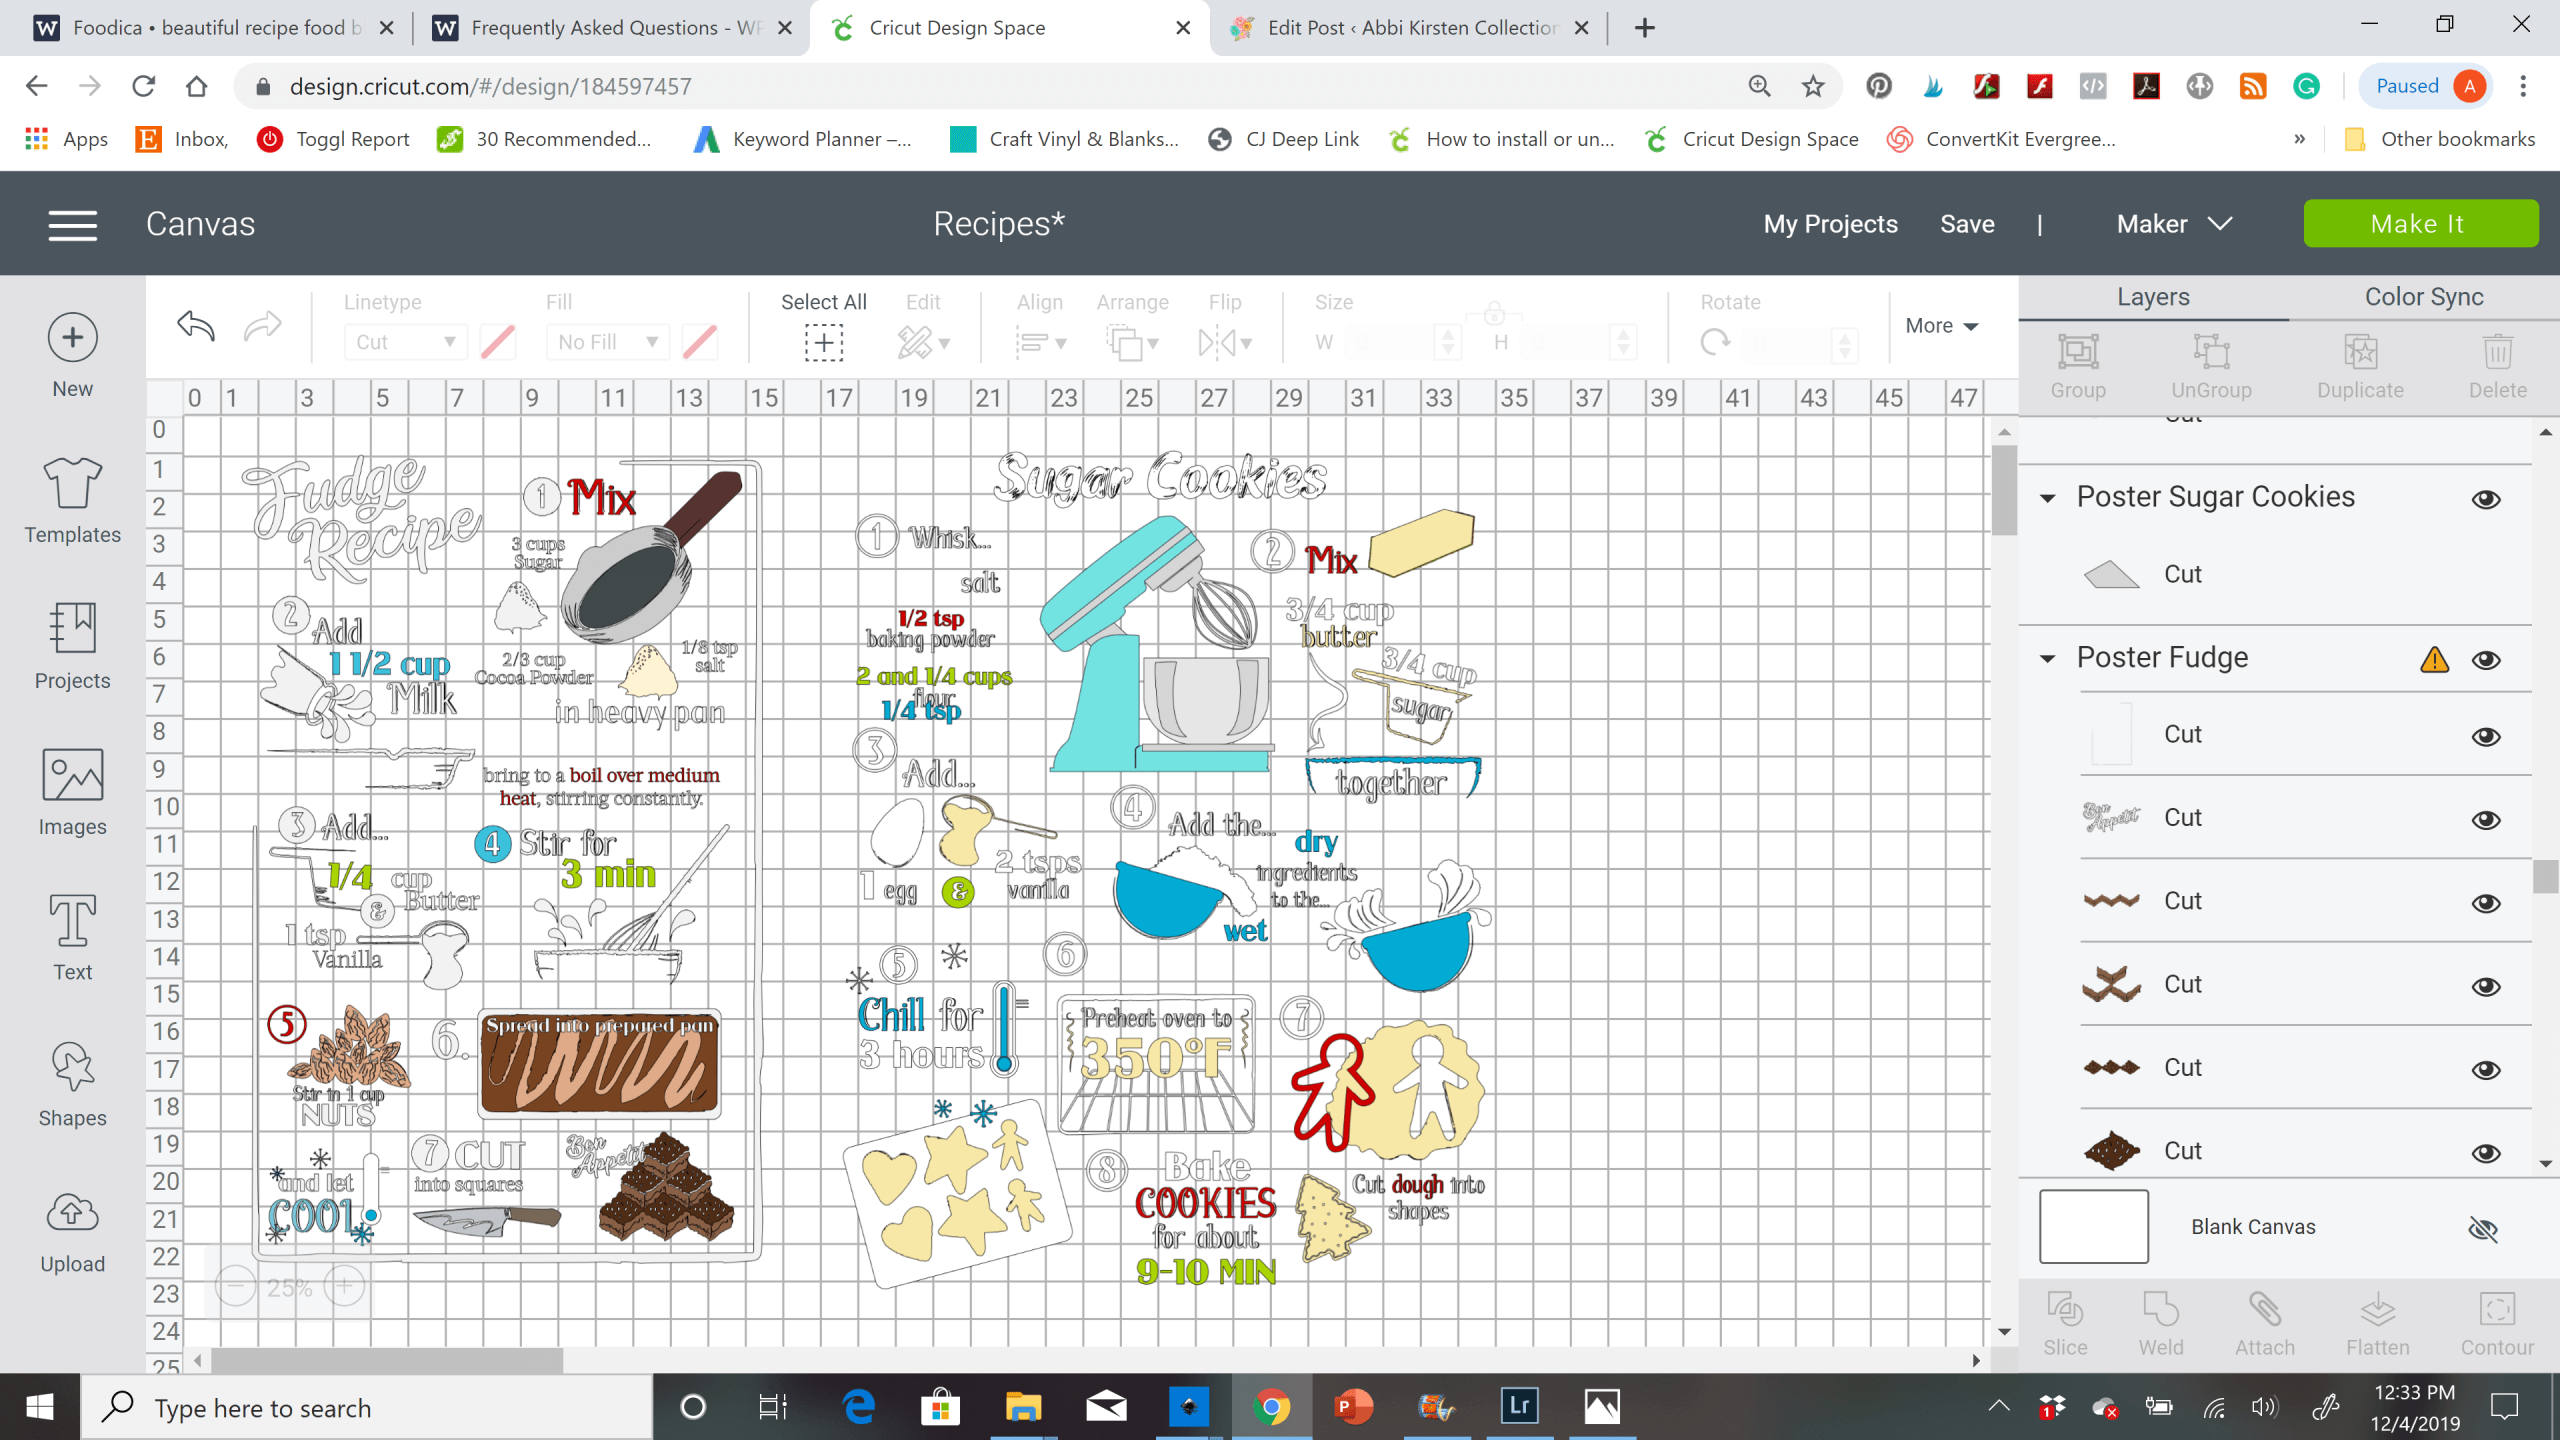Toggle visibility of Poster Fudge group
2560x1440 pixels.
tap(2486, 659)
